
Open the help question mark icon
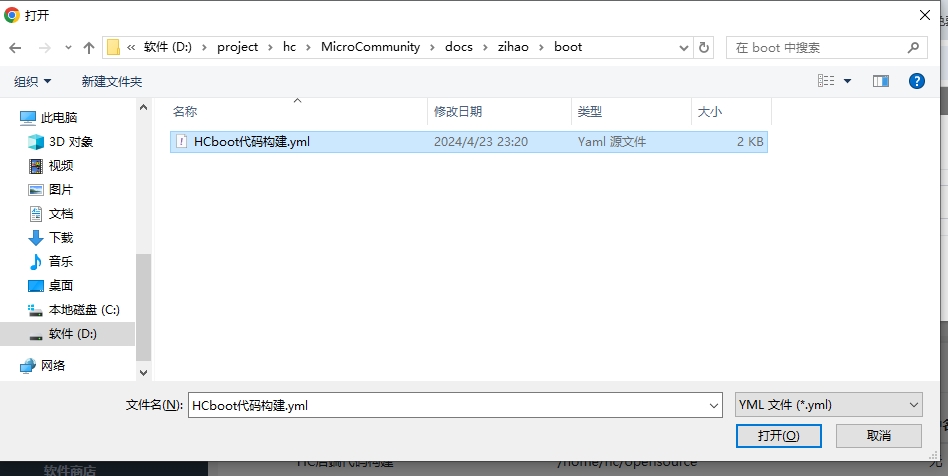(915, 81)
